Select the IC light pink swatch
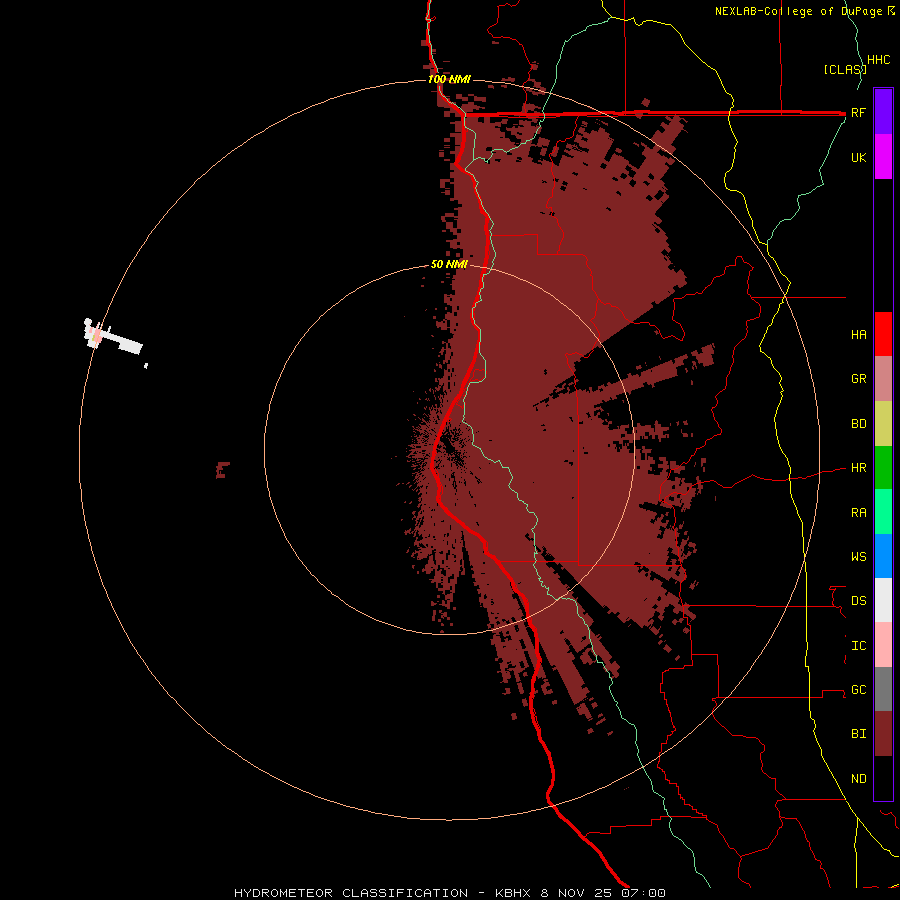 tap(883, 645)
